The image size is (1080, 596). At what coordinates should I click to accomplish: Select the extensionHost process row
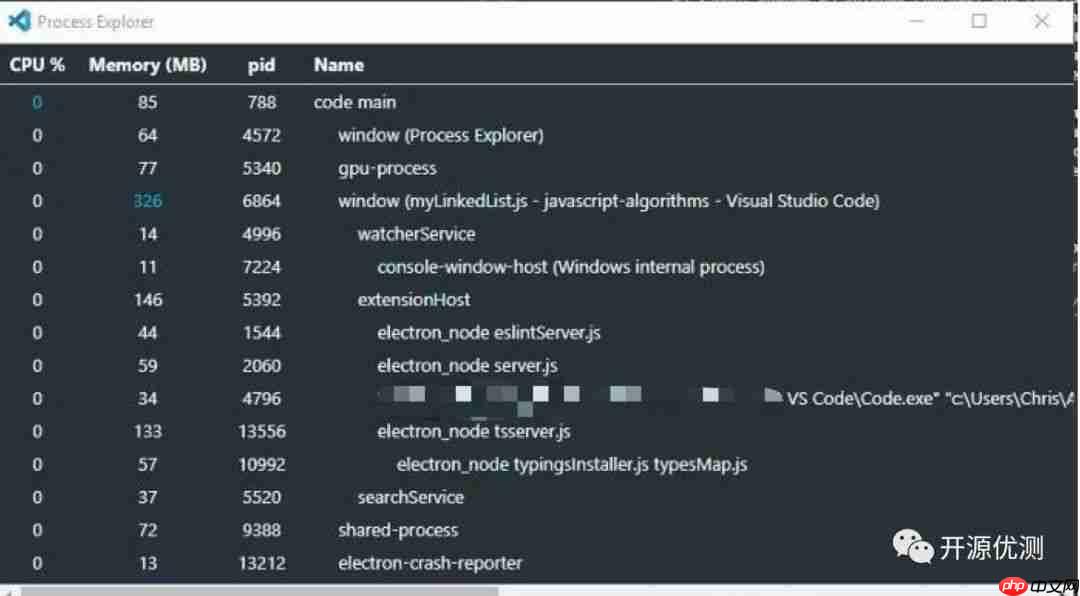(414, 300)
